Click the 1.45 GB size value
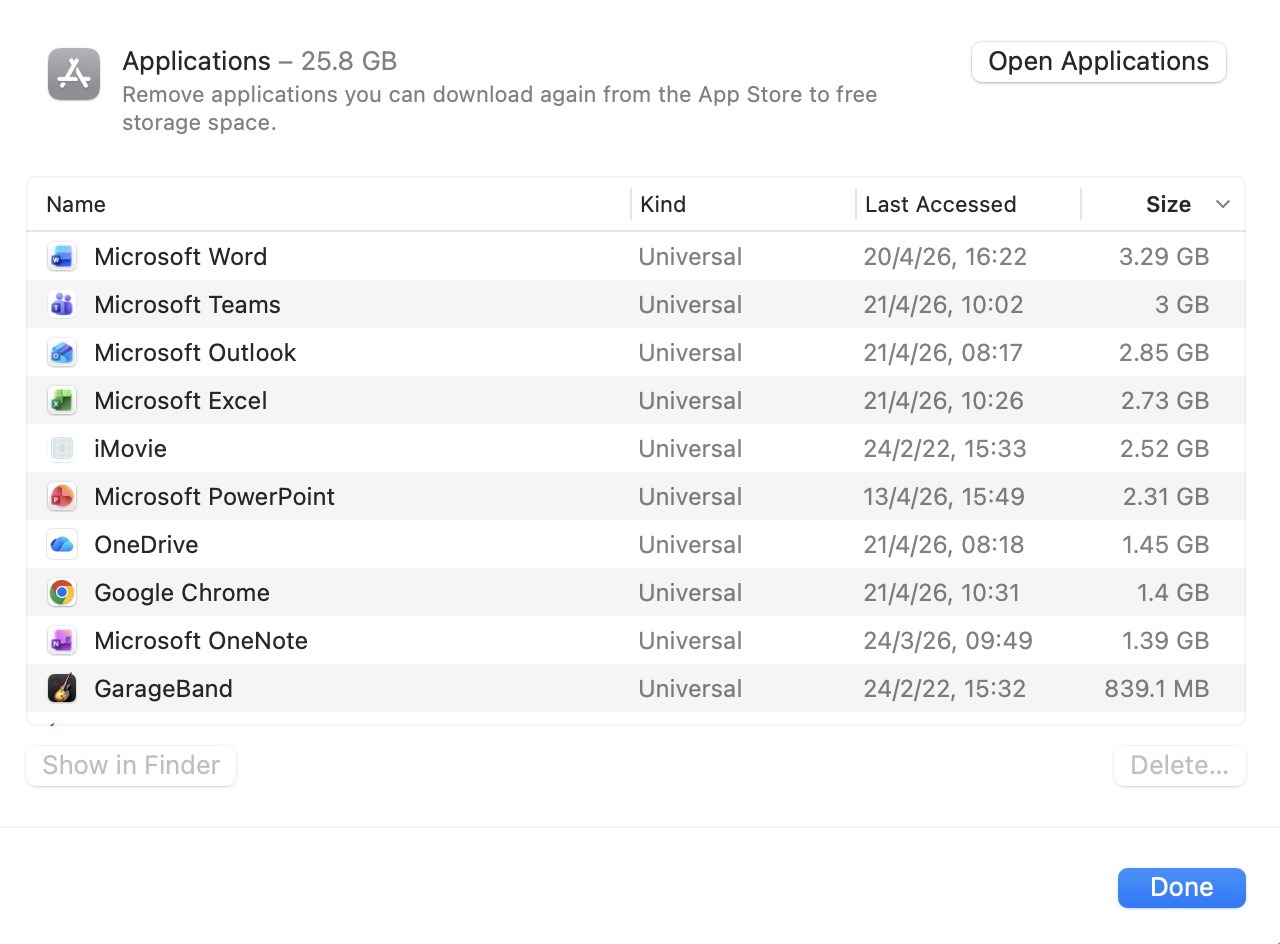Screen dimensions: 1280x944 click(1166, 545)
